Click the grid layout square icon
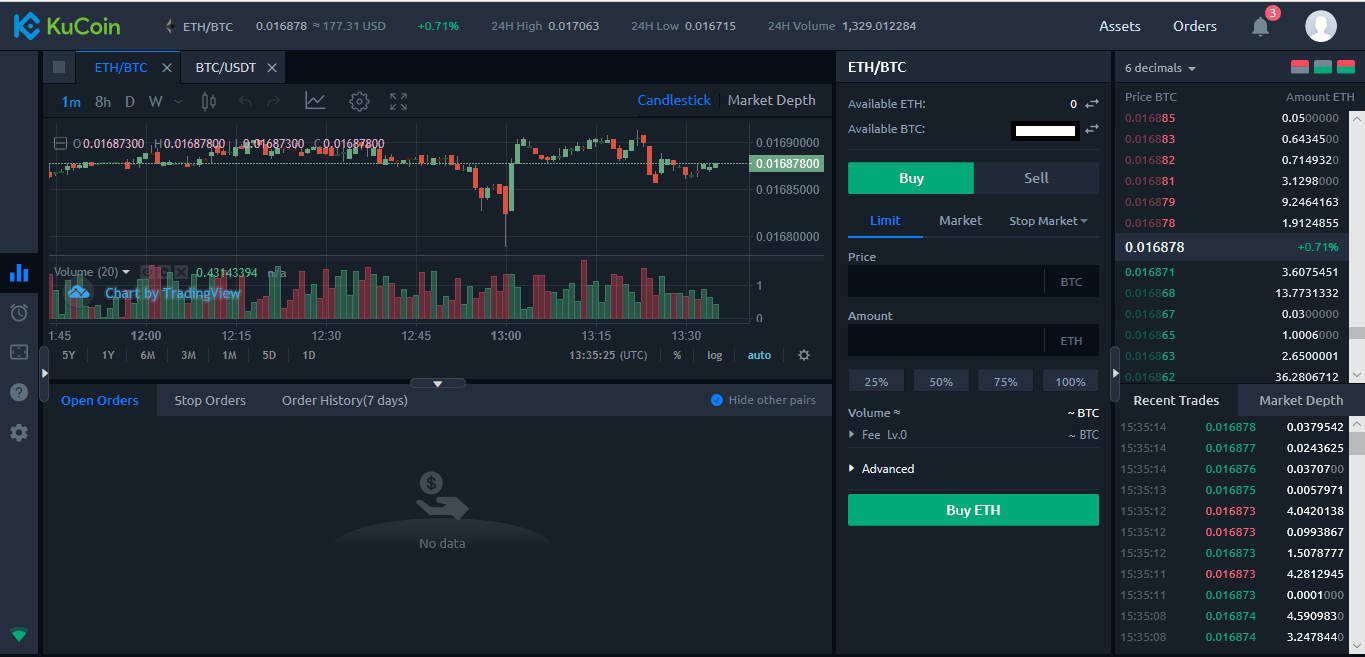Image resolution: width=1365 pixels, height=657 pixels. pos(58,67)
